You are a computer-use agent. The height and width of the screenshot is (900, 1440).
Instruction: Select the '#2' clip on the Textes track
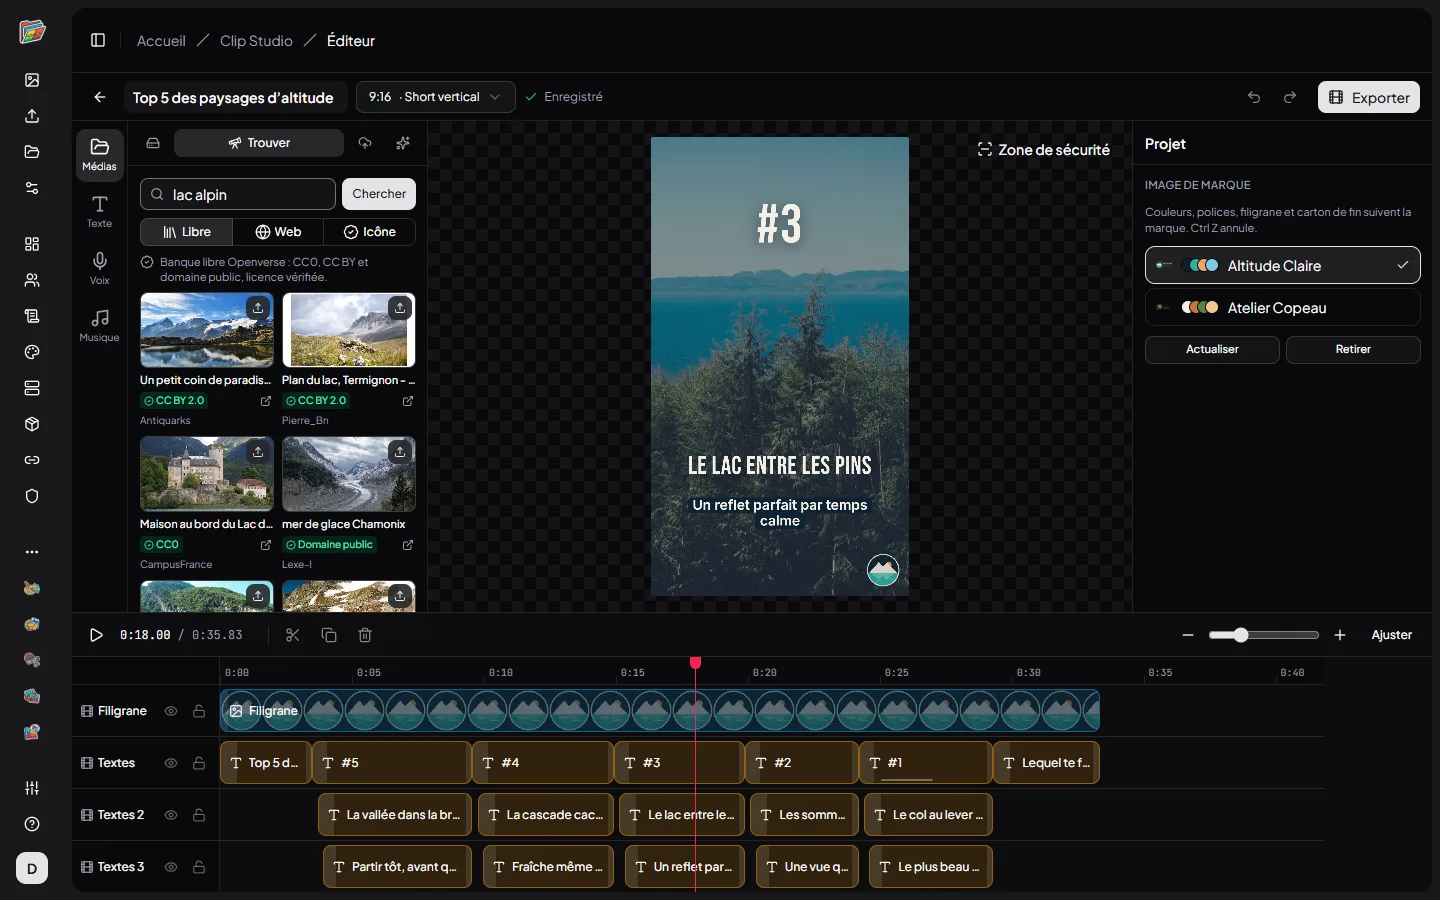[x=802, y=763]
